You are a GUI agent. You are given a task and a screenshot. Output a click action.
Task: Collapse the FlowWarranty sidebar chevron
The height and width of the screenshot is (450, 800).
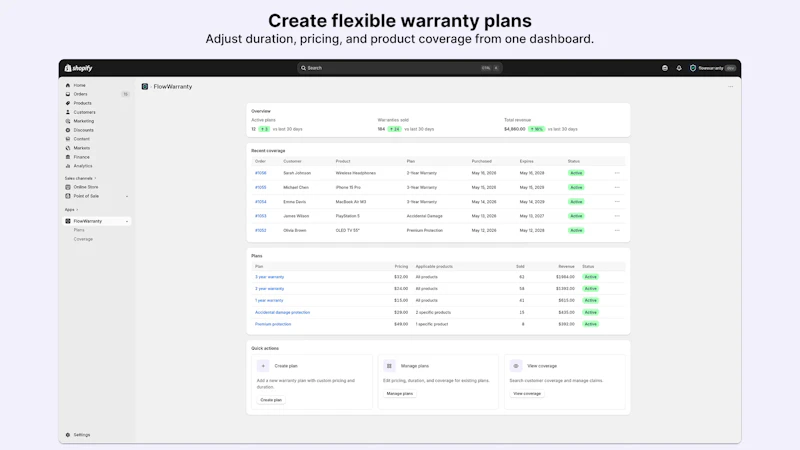(x=127, y=221)
